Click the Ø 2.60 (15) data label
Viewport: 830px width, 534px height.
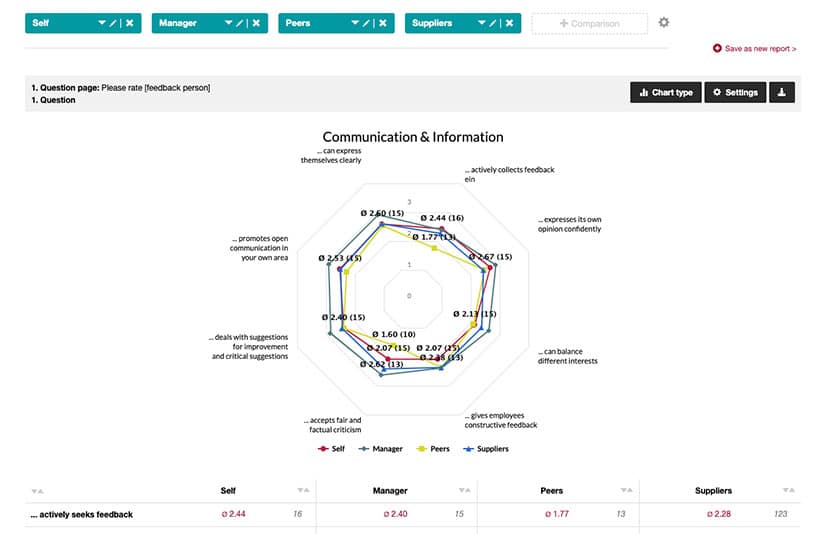(x=382, y=213)
